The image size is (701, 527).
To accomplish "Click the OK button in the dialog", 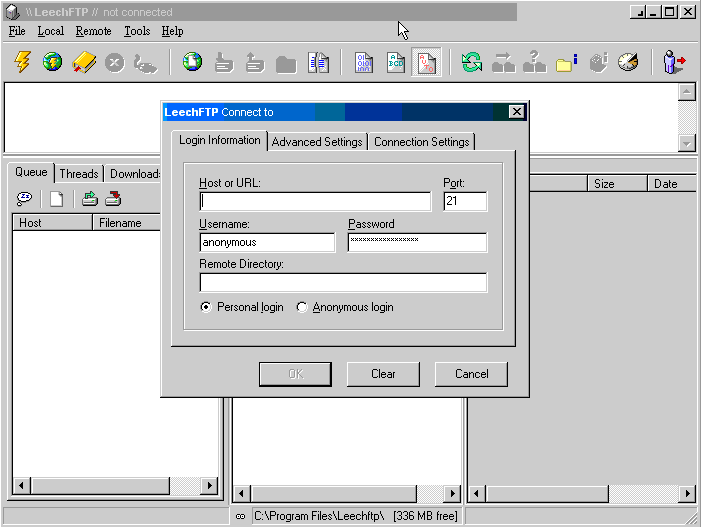I will click(x=296, y=374).
